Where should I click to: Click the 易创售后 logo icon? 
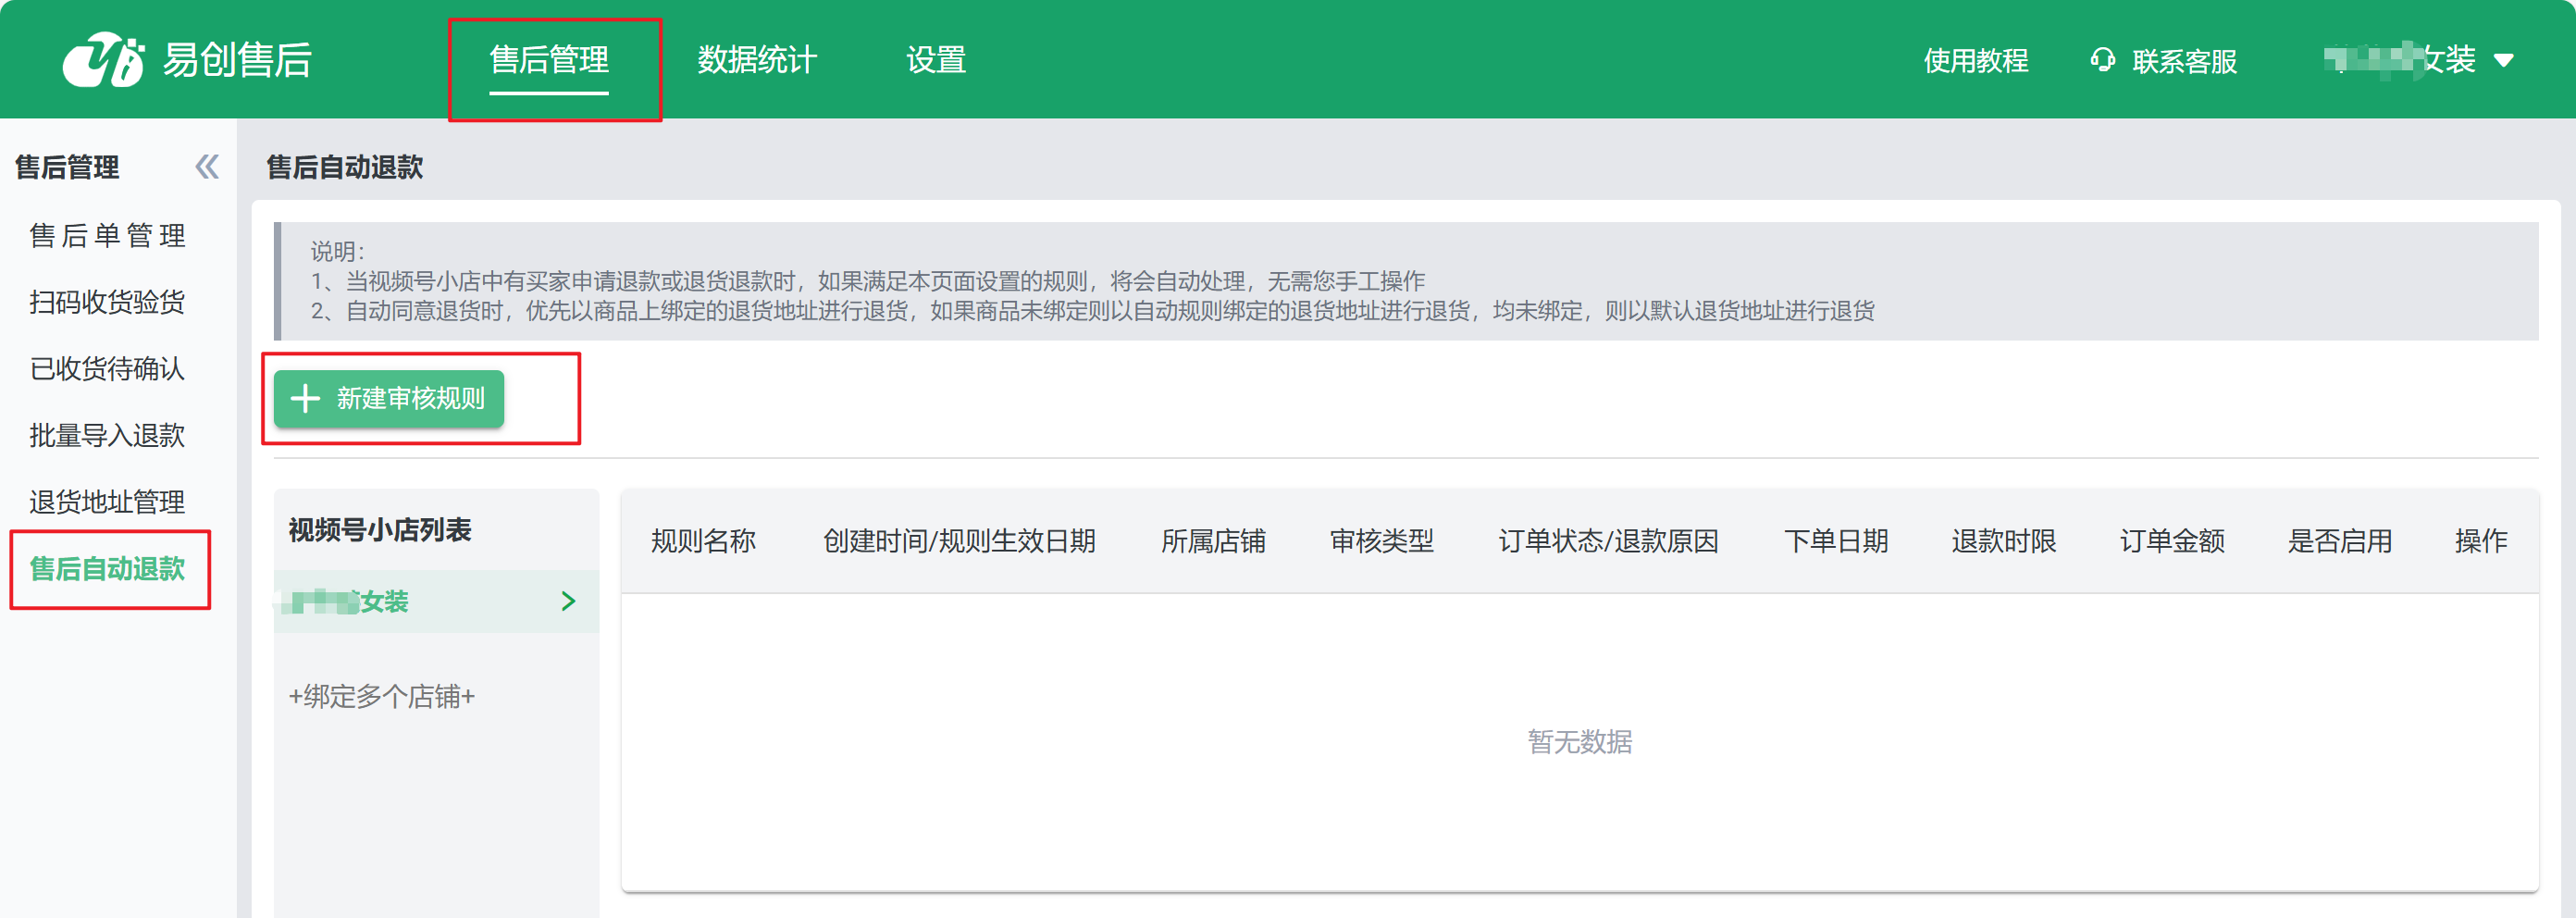click(x=103, y=60)
